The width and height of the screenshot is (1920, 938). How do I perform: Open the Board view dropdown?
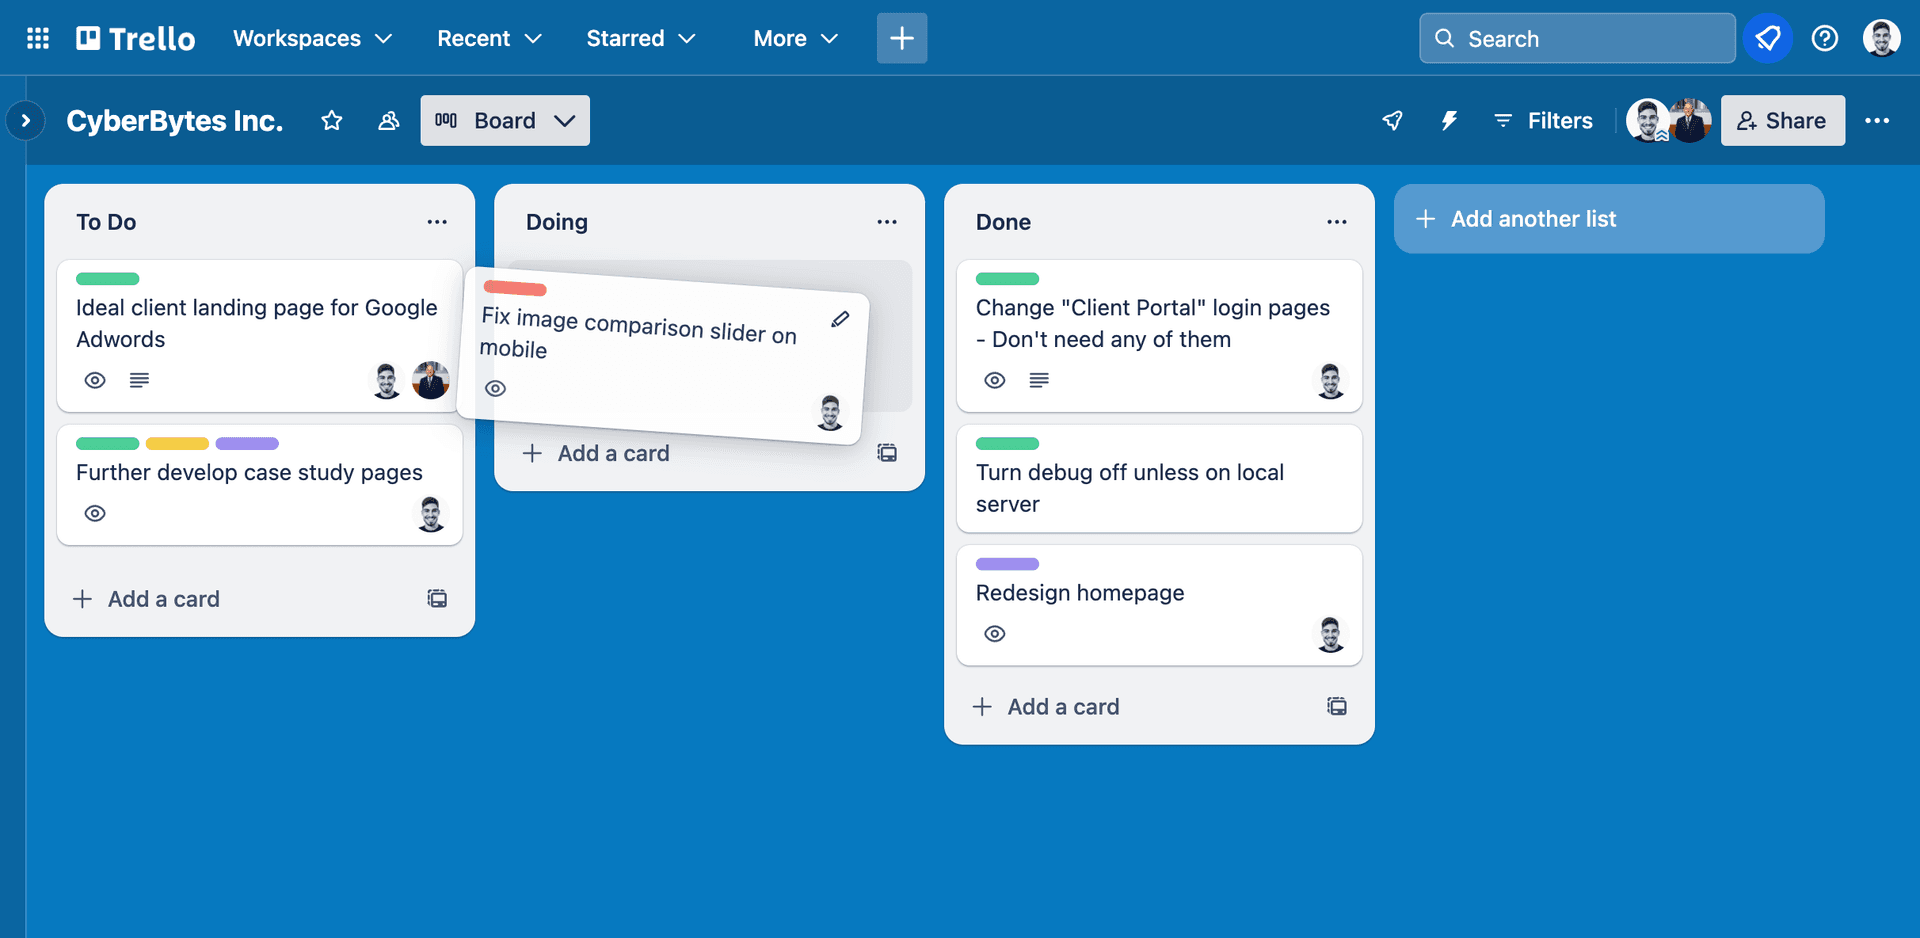[505, 121]
